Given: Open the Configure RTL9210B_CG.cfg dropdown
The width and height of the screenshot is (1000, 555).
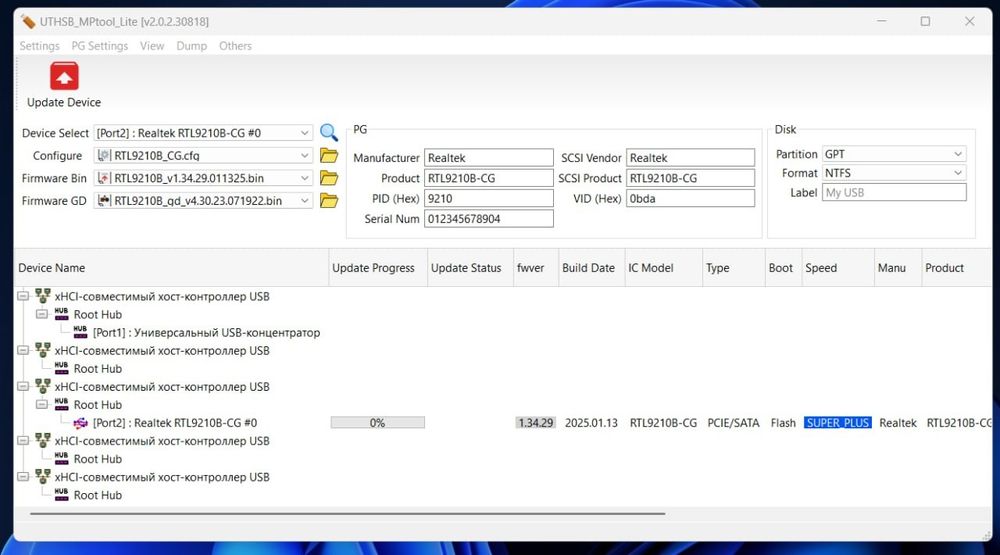Looking at the screenshot, I should tap(305, 156).
